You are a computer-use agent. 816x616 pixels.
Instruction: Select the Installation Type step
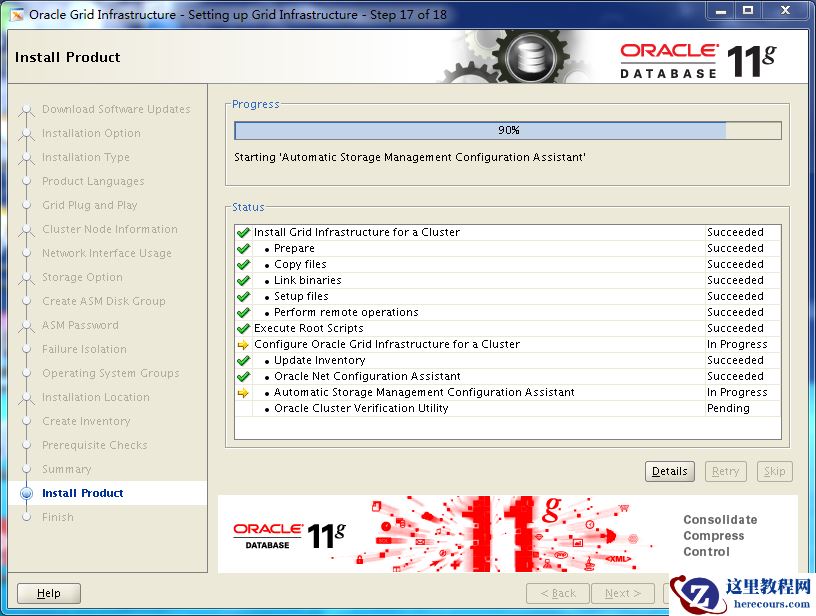86,157
